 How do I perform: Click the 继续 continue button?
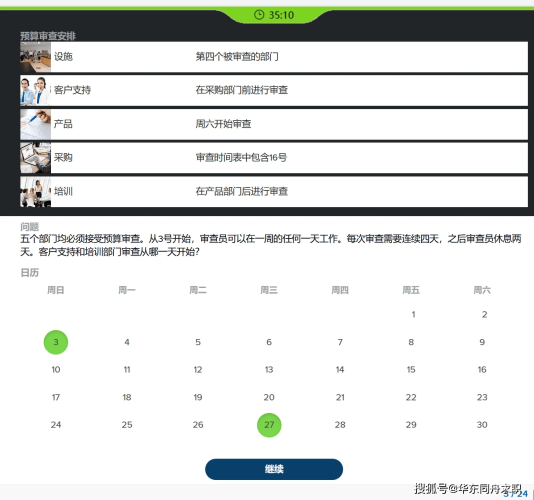274,469
